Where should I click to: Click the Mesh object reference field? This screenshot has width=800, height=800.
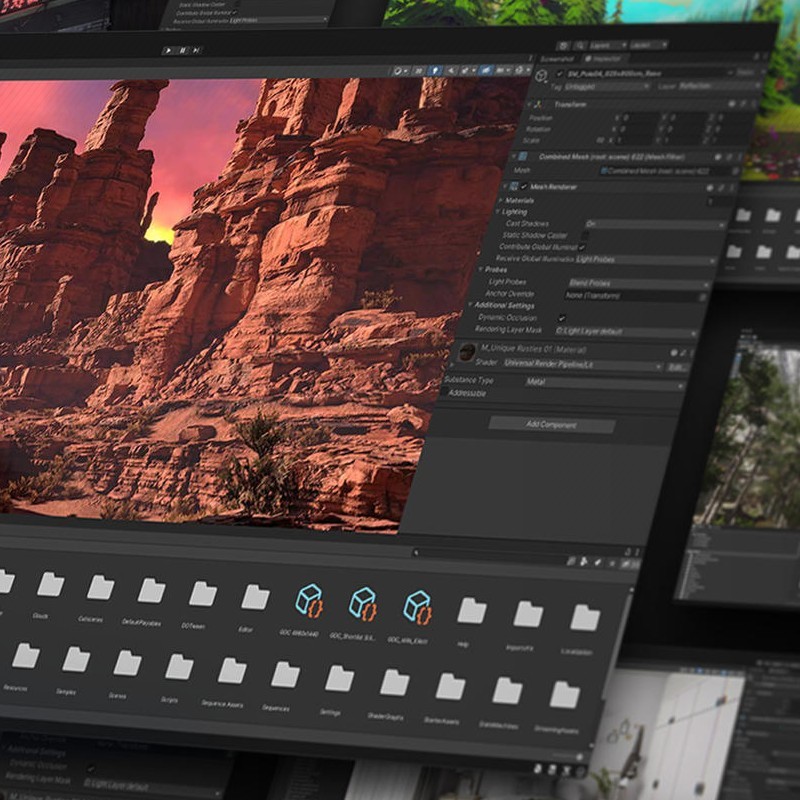[x=668, y=171]
